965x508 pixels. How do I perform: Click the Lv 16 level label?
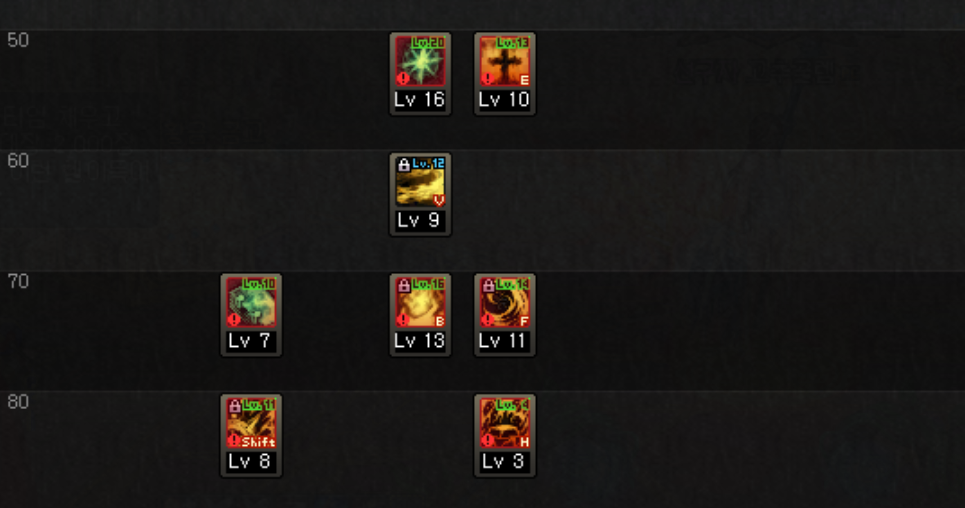click(x=420, y=100)
